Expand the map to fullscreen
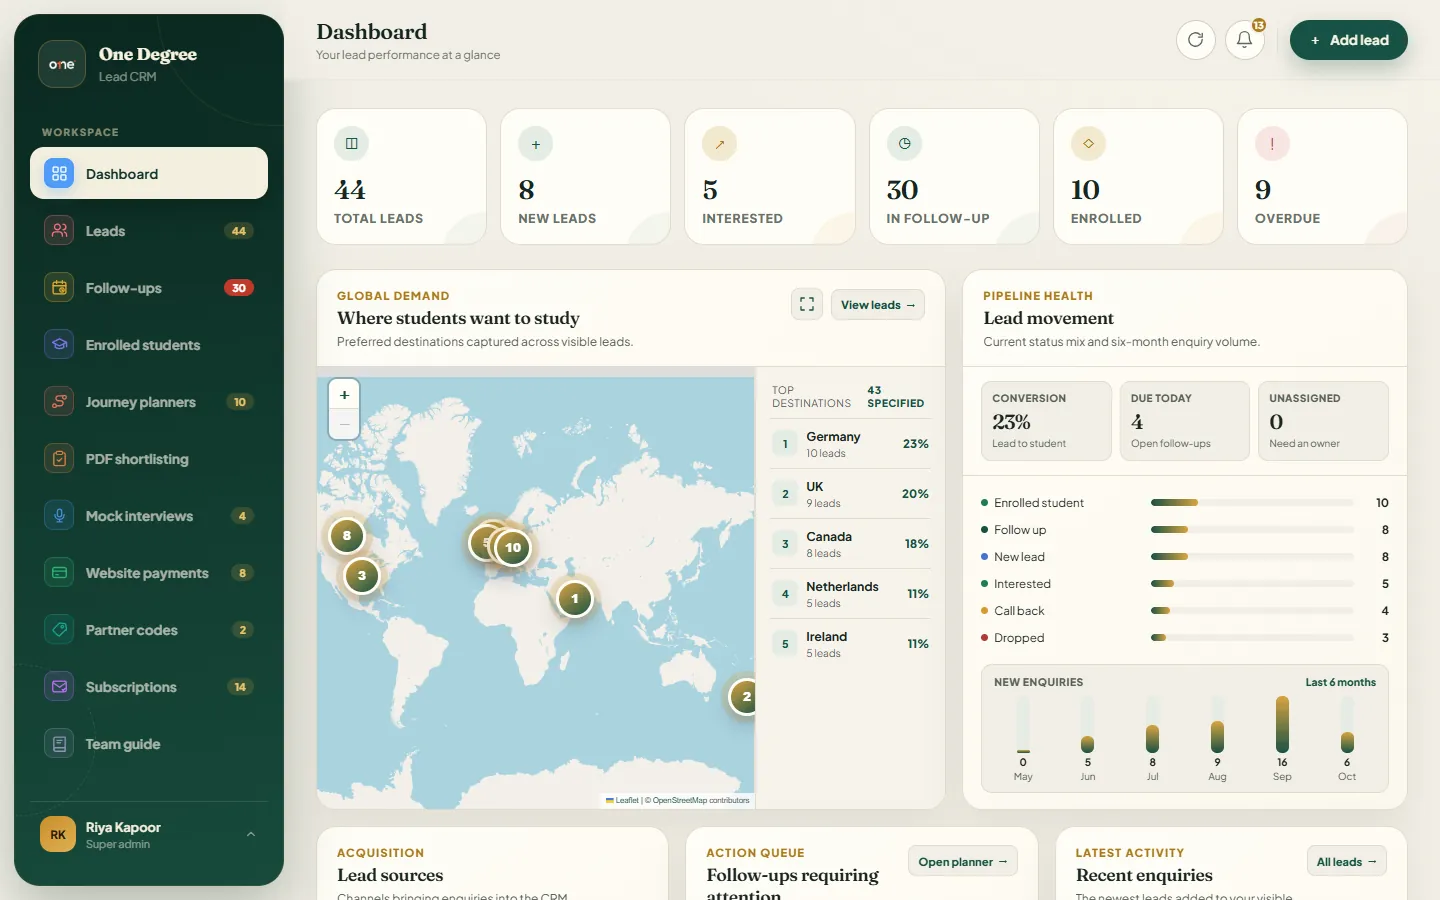The image size is (1440, 900). 807,304
